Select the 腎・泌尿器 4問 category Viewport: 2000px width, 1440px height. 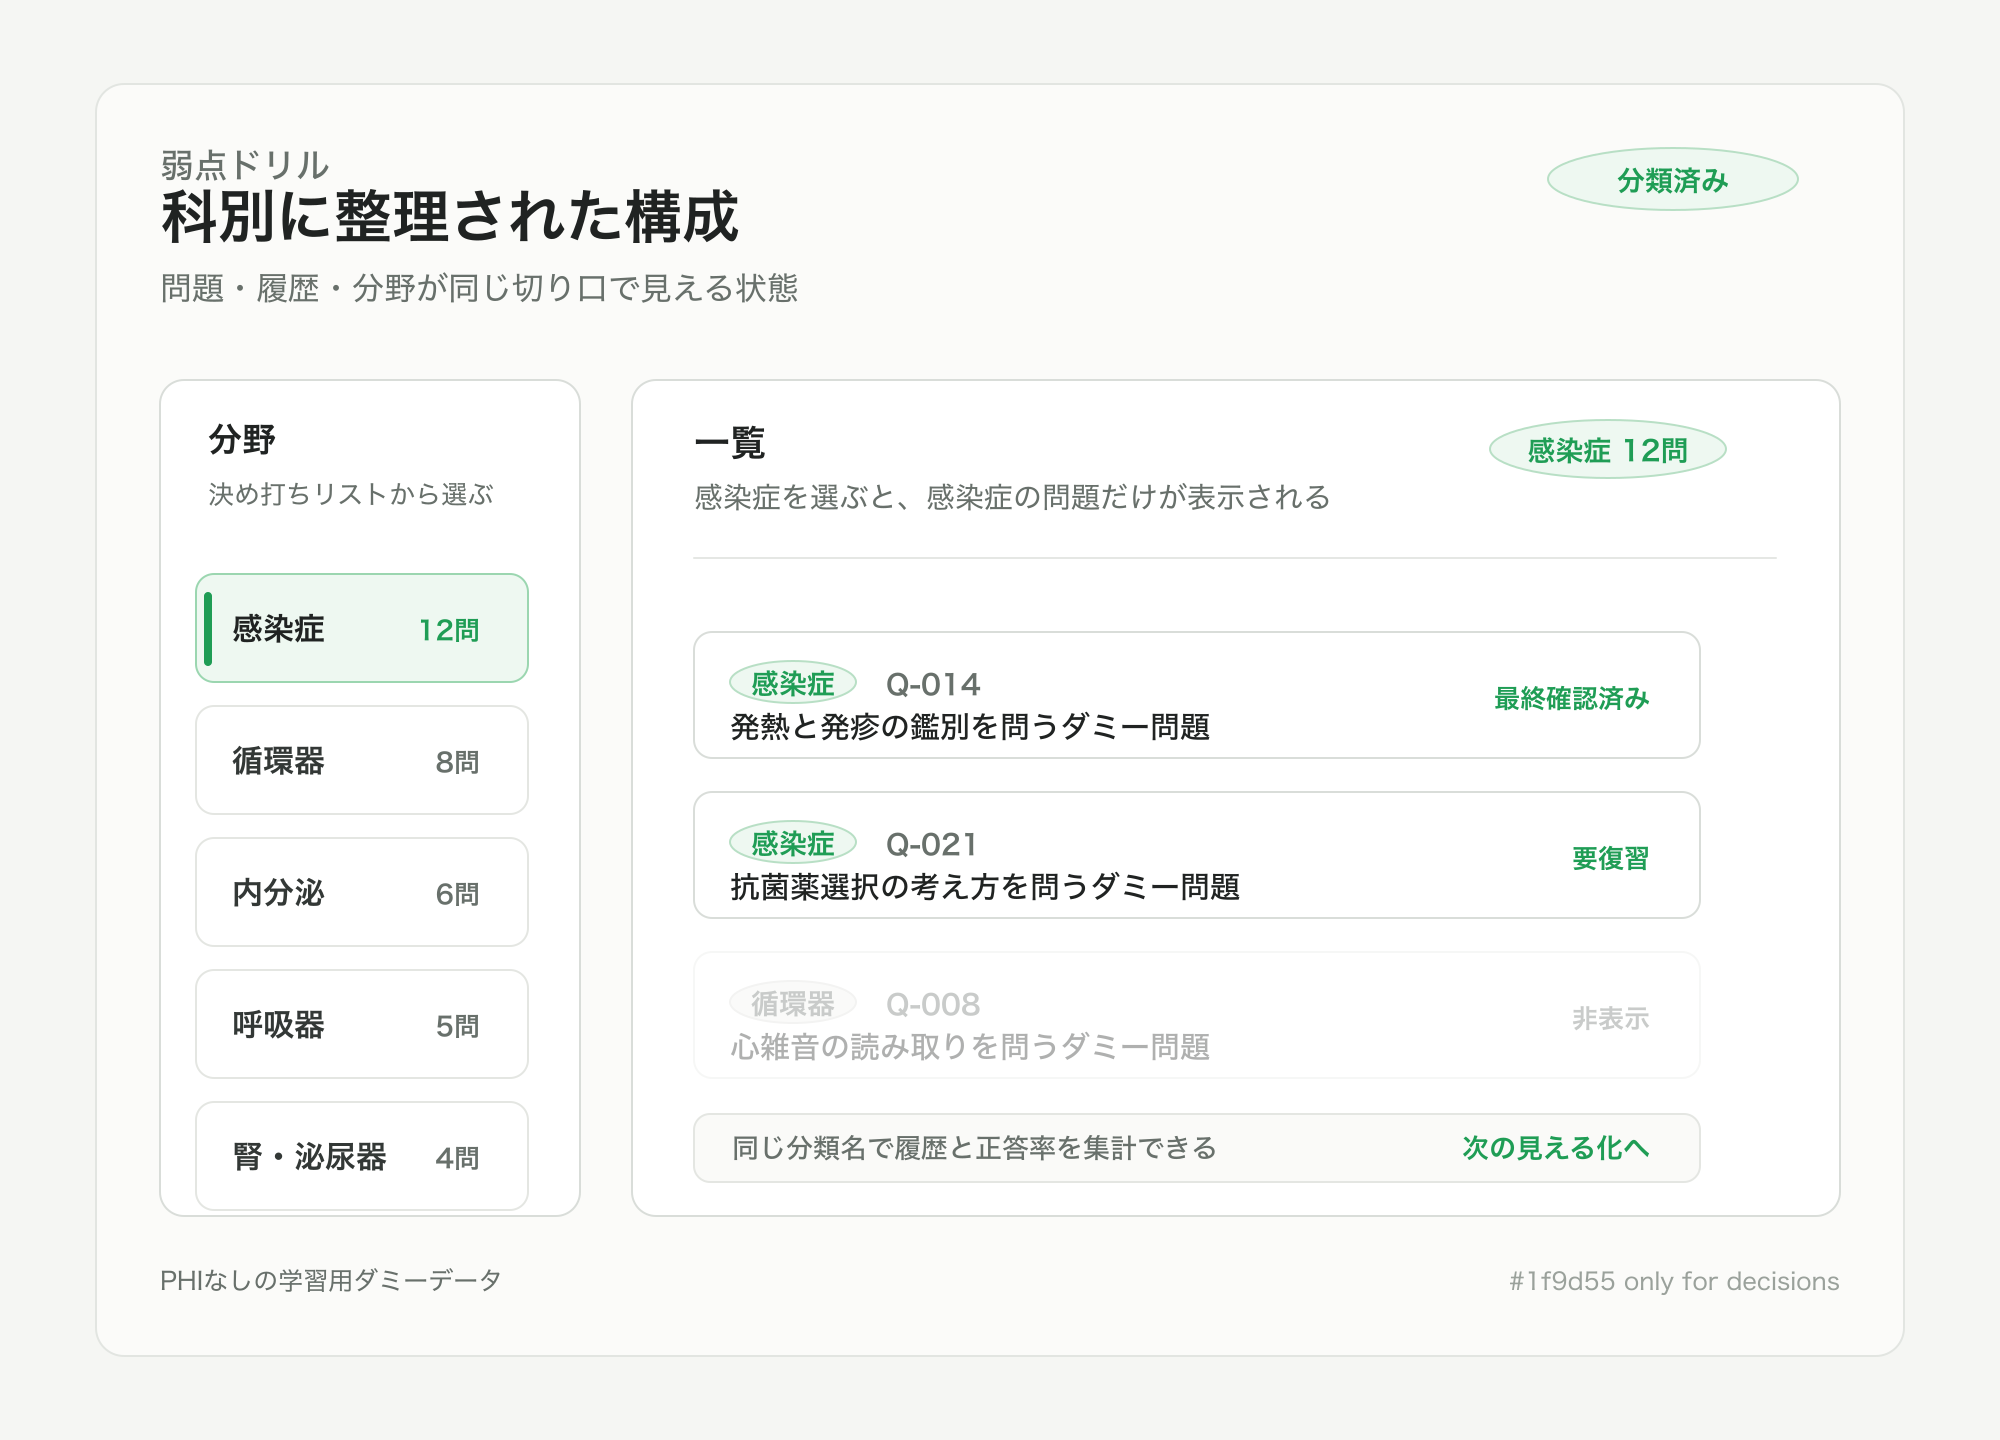point(362,1156)
